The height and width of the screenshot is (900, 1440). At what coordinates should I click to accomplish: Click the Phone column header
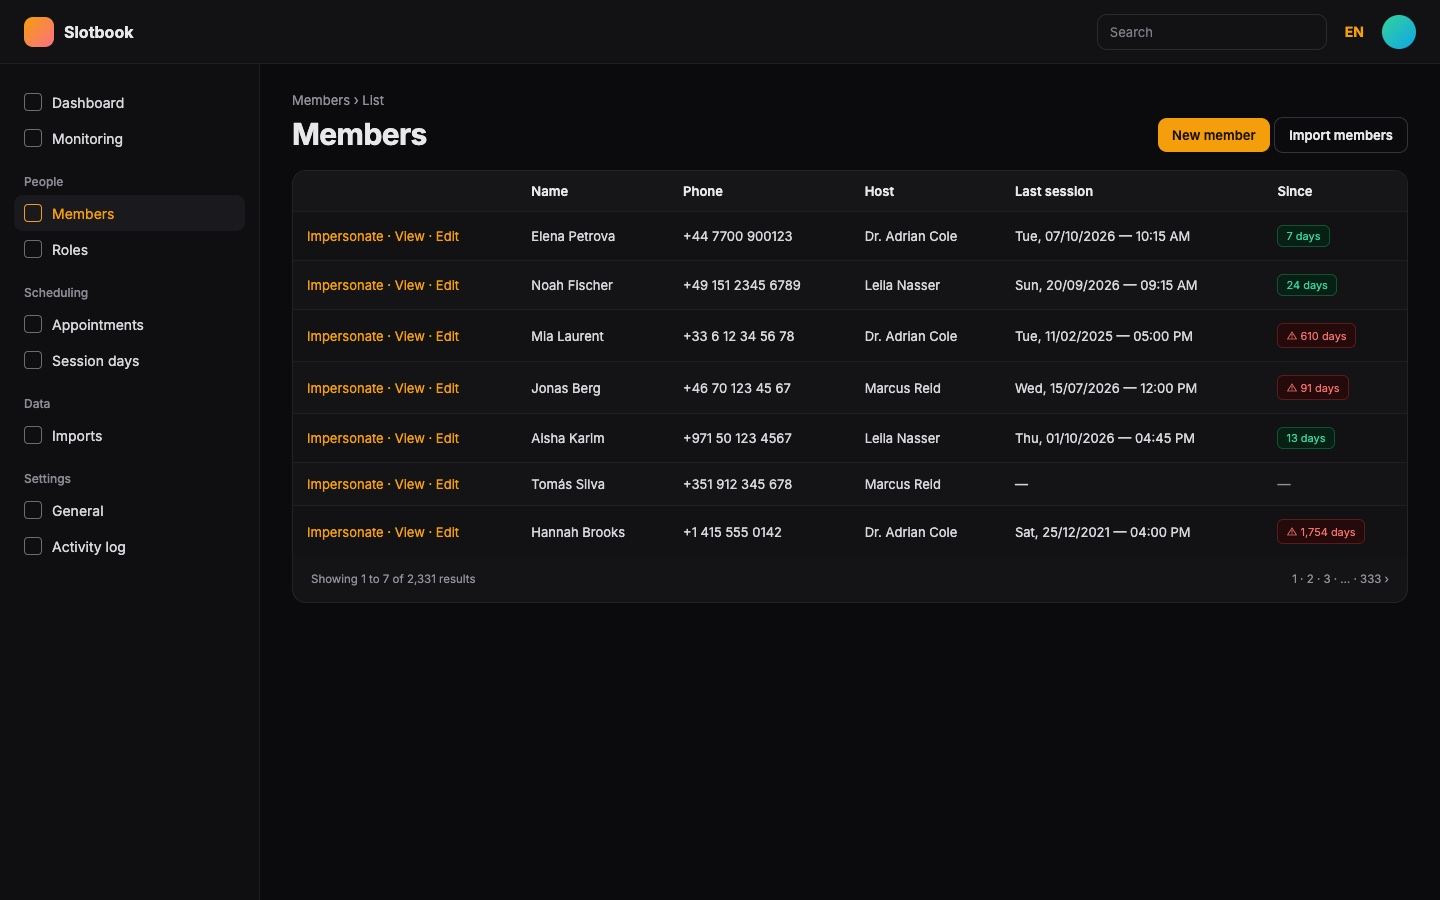click(x=703, y=191)
